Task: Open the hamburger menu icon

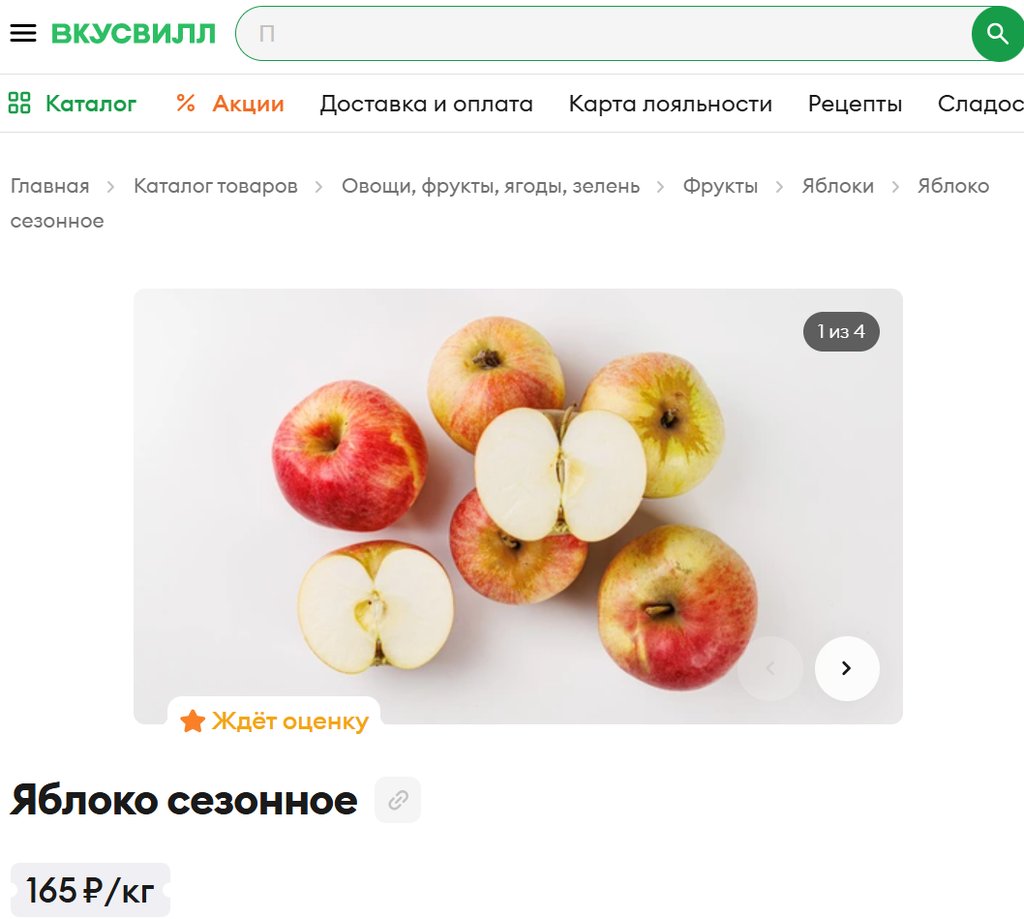Action: (x=24, y=33)
